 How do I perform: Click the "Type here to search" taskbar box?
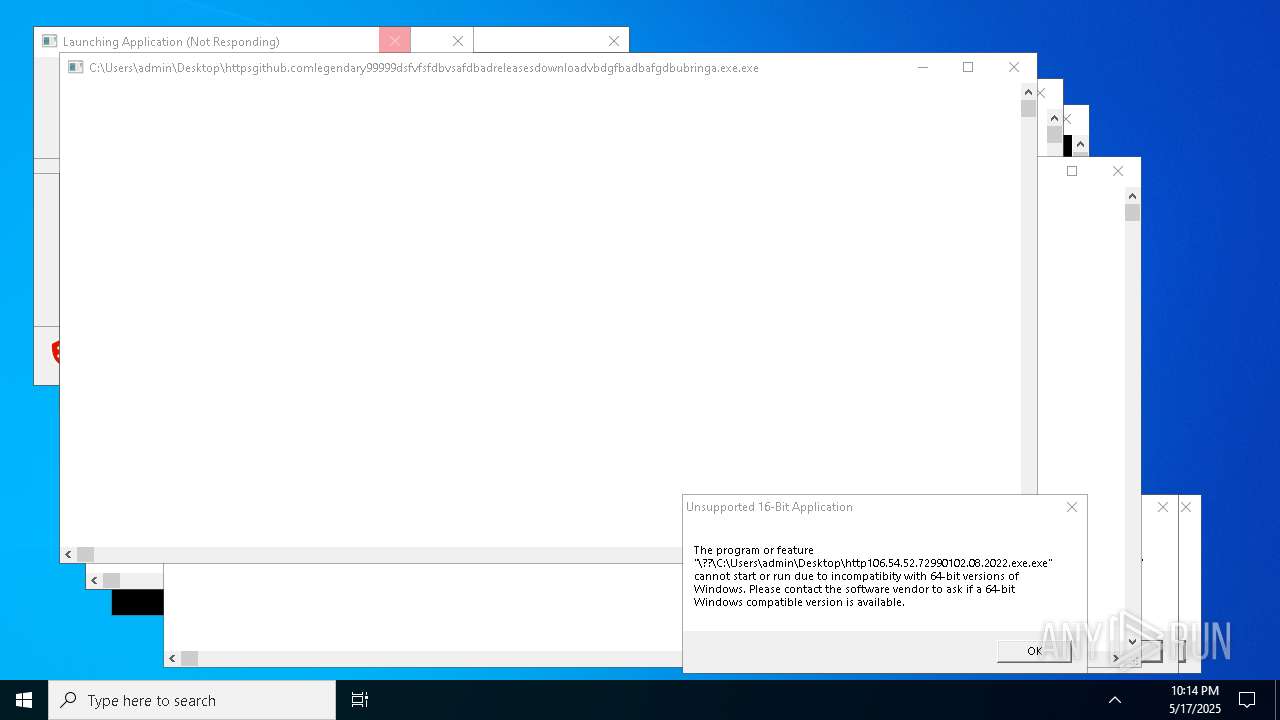point(192,700)
